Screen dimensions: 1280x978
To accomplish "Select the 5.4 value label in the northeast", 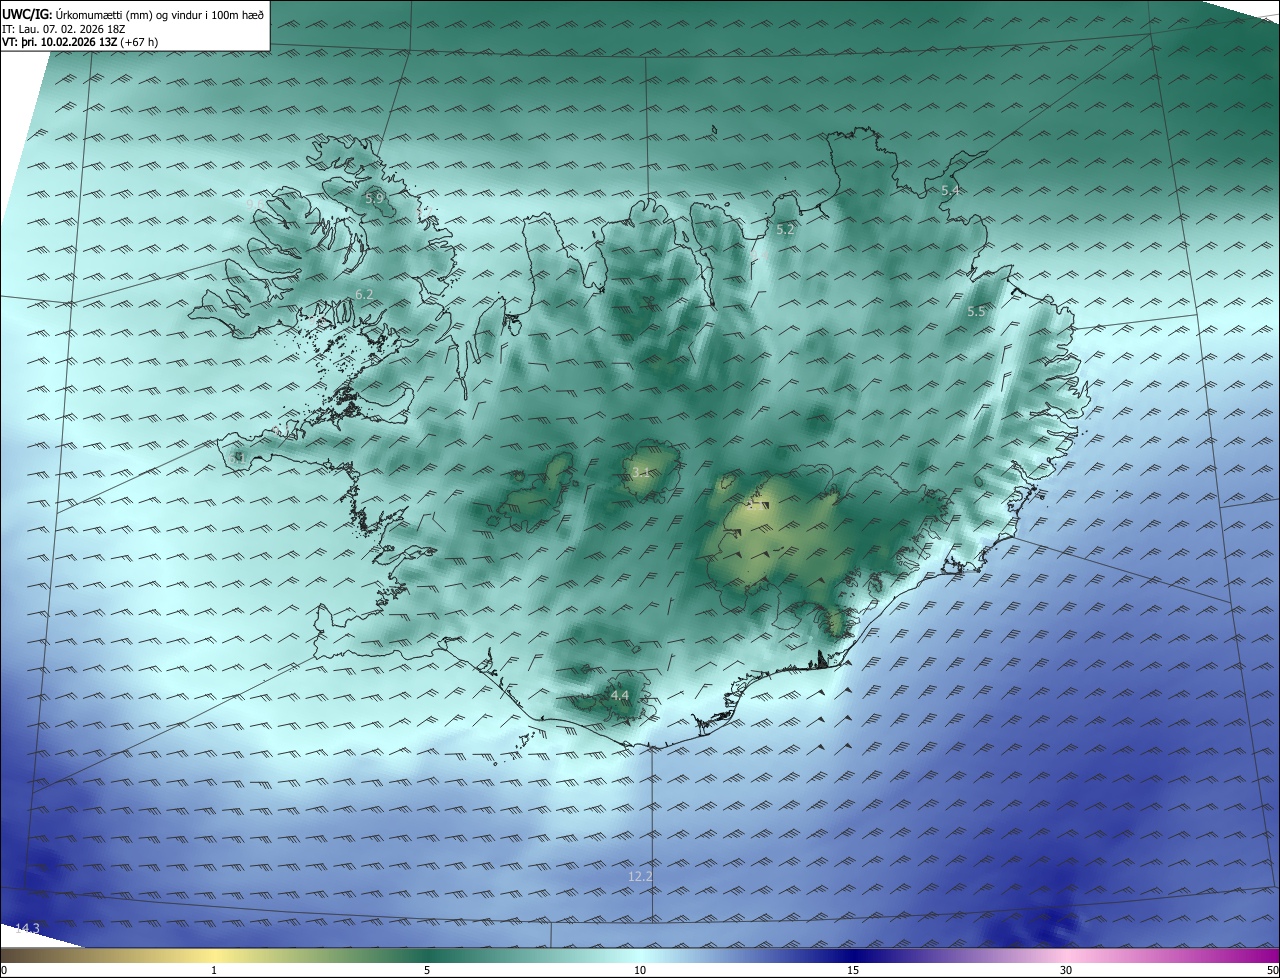I will pos(950,190).
